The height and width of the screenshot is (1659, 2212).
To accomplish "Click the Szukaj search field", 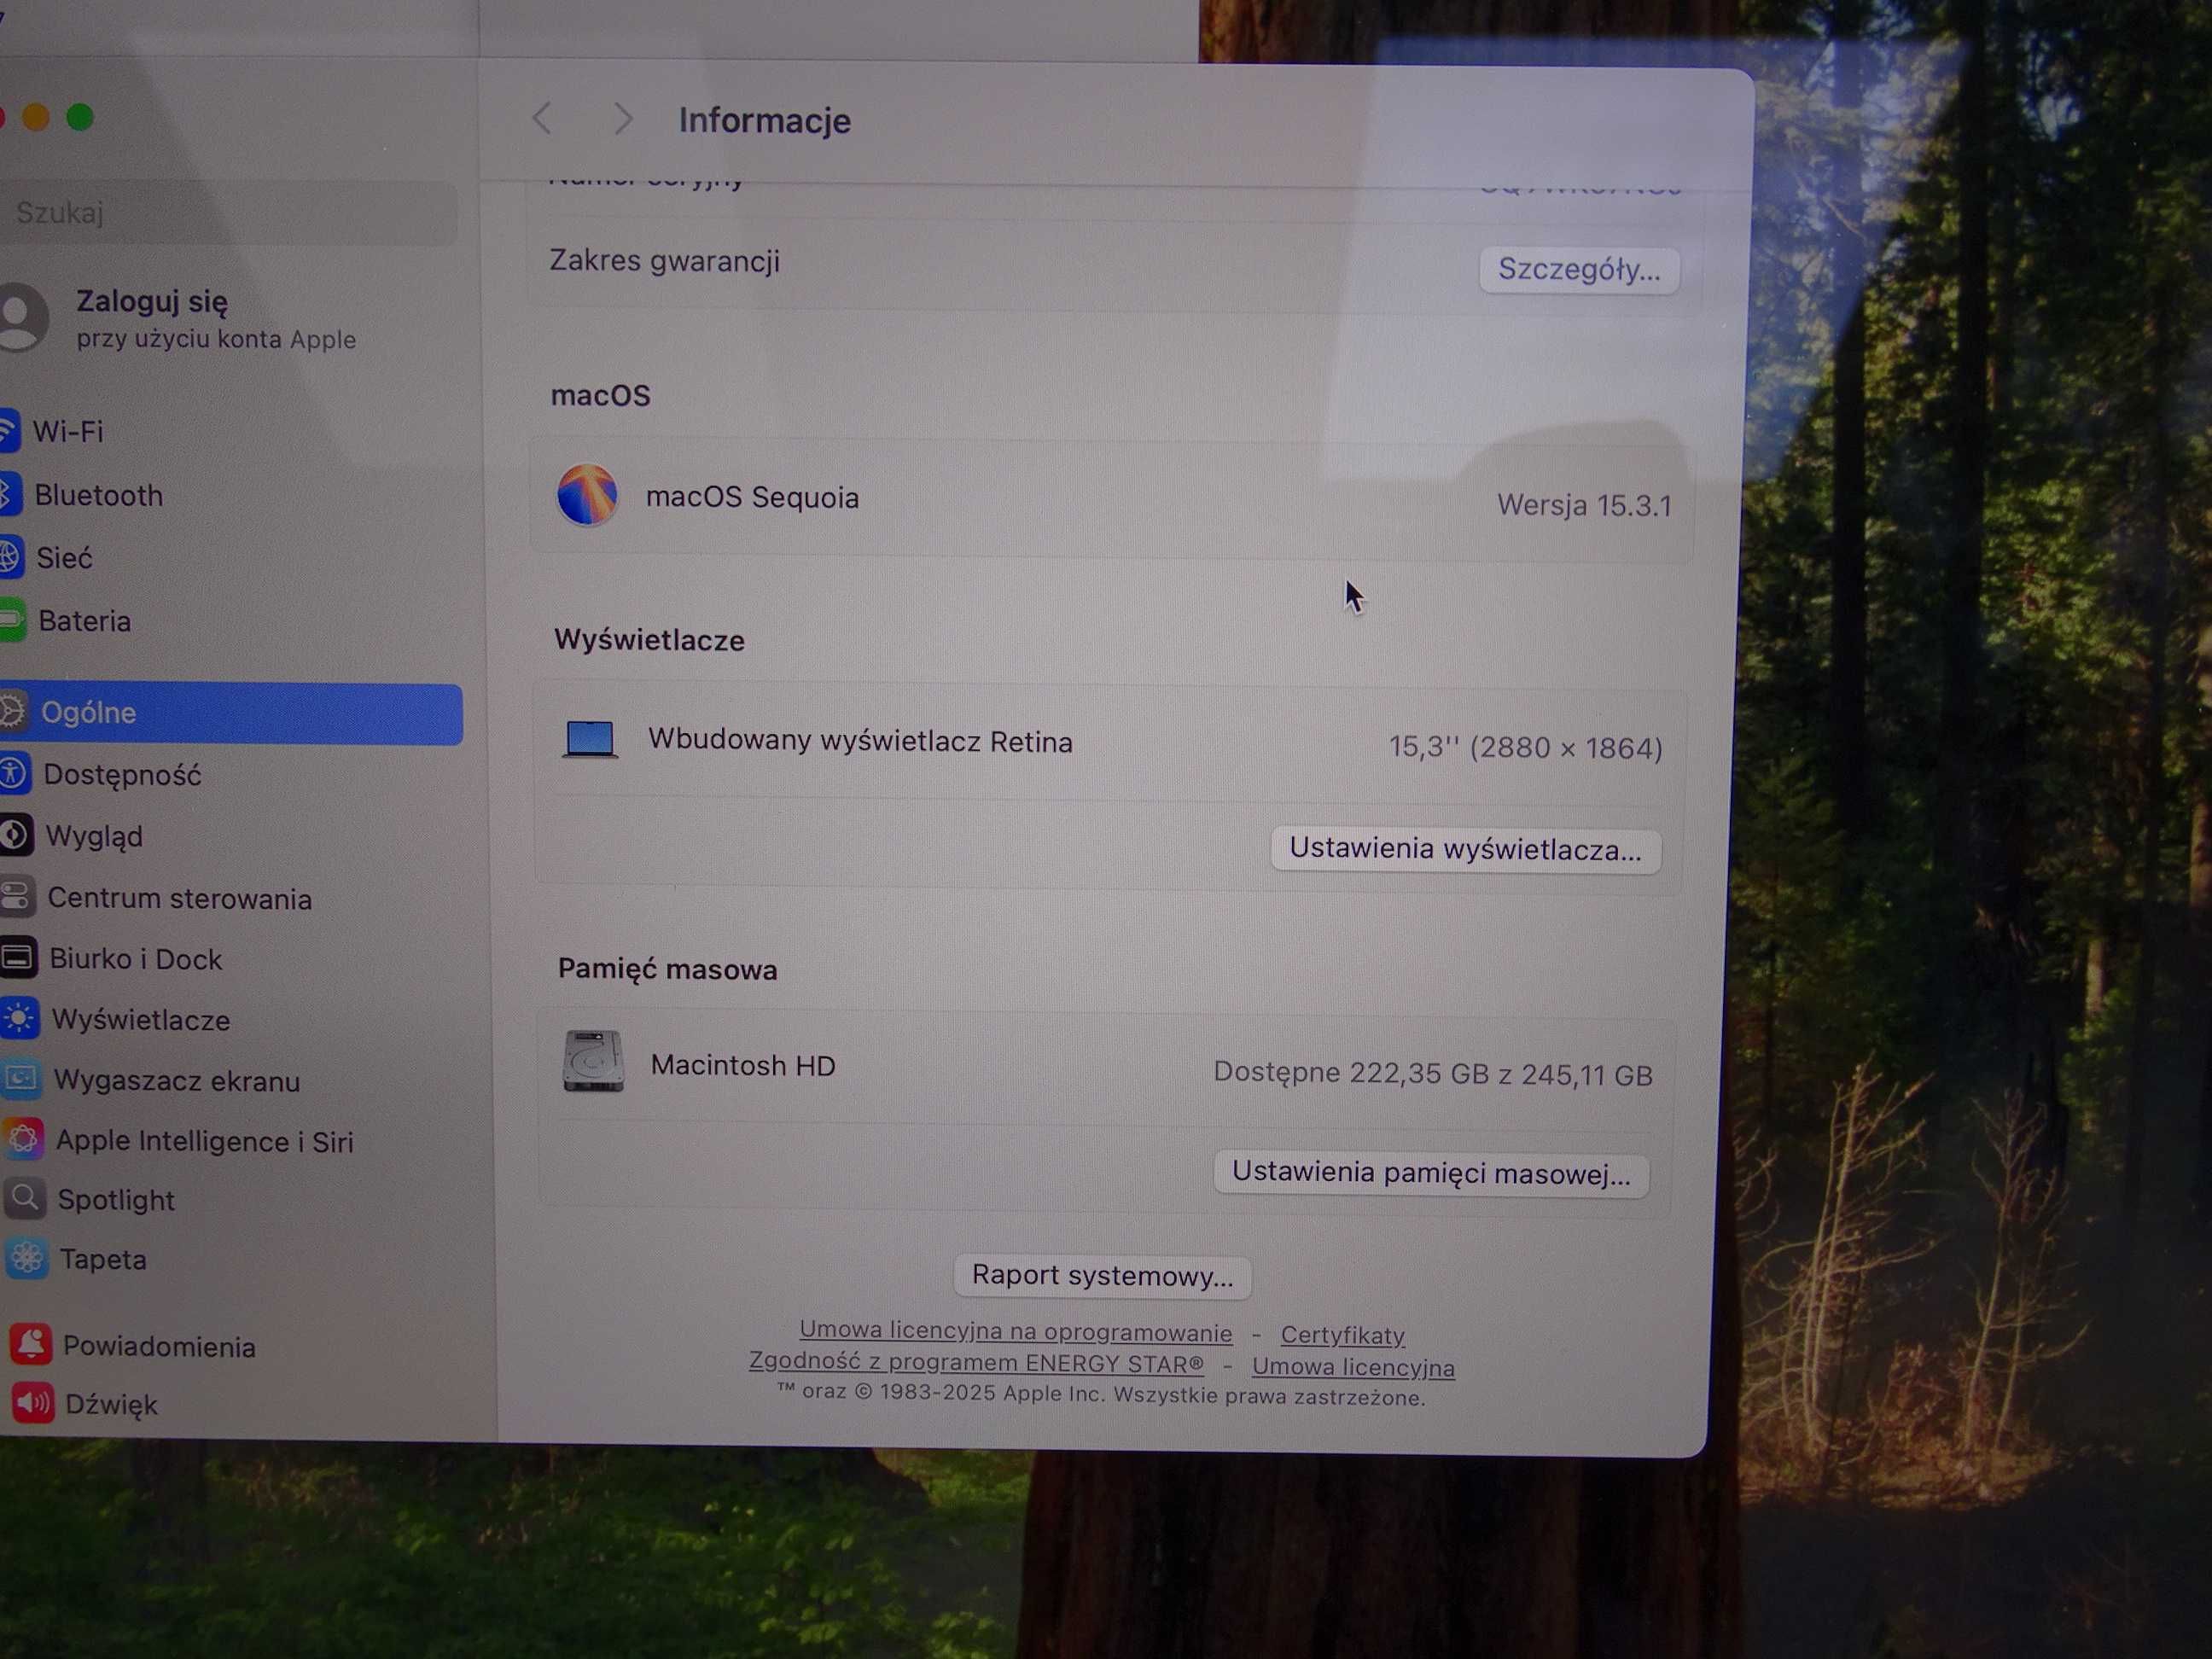I will [229, 213].
